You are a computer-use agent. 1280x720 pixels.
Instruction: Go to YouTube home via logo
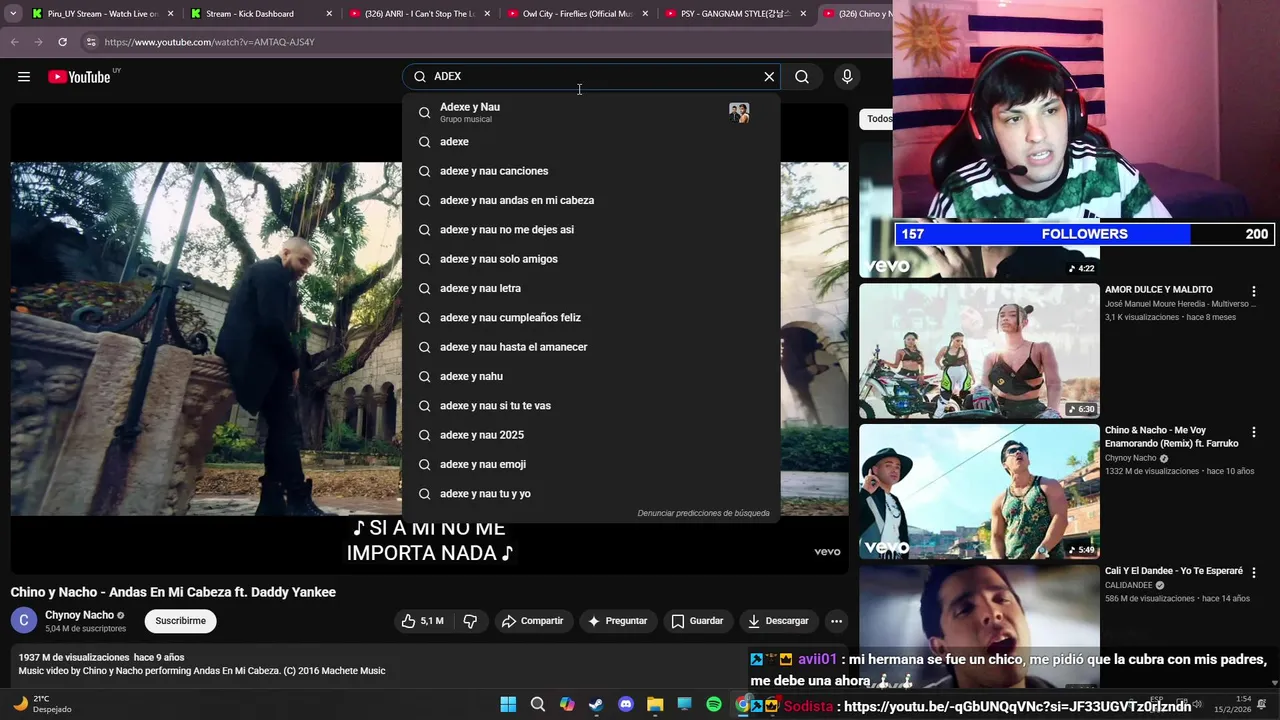(x=80, y=77)
